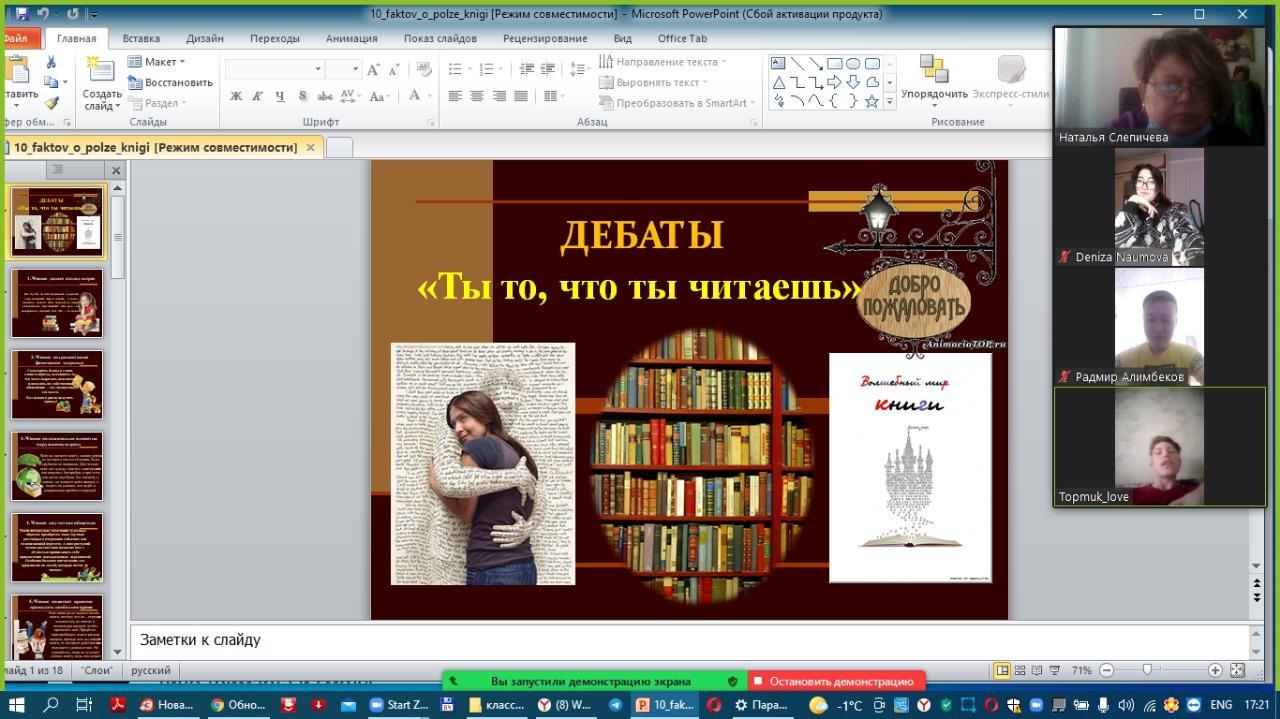The height and width of the screenshot is (719, 1280).
Task: Click the zoom slider handle
Action: 1147,670
